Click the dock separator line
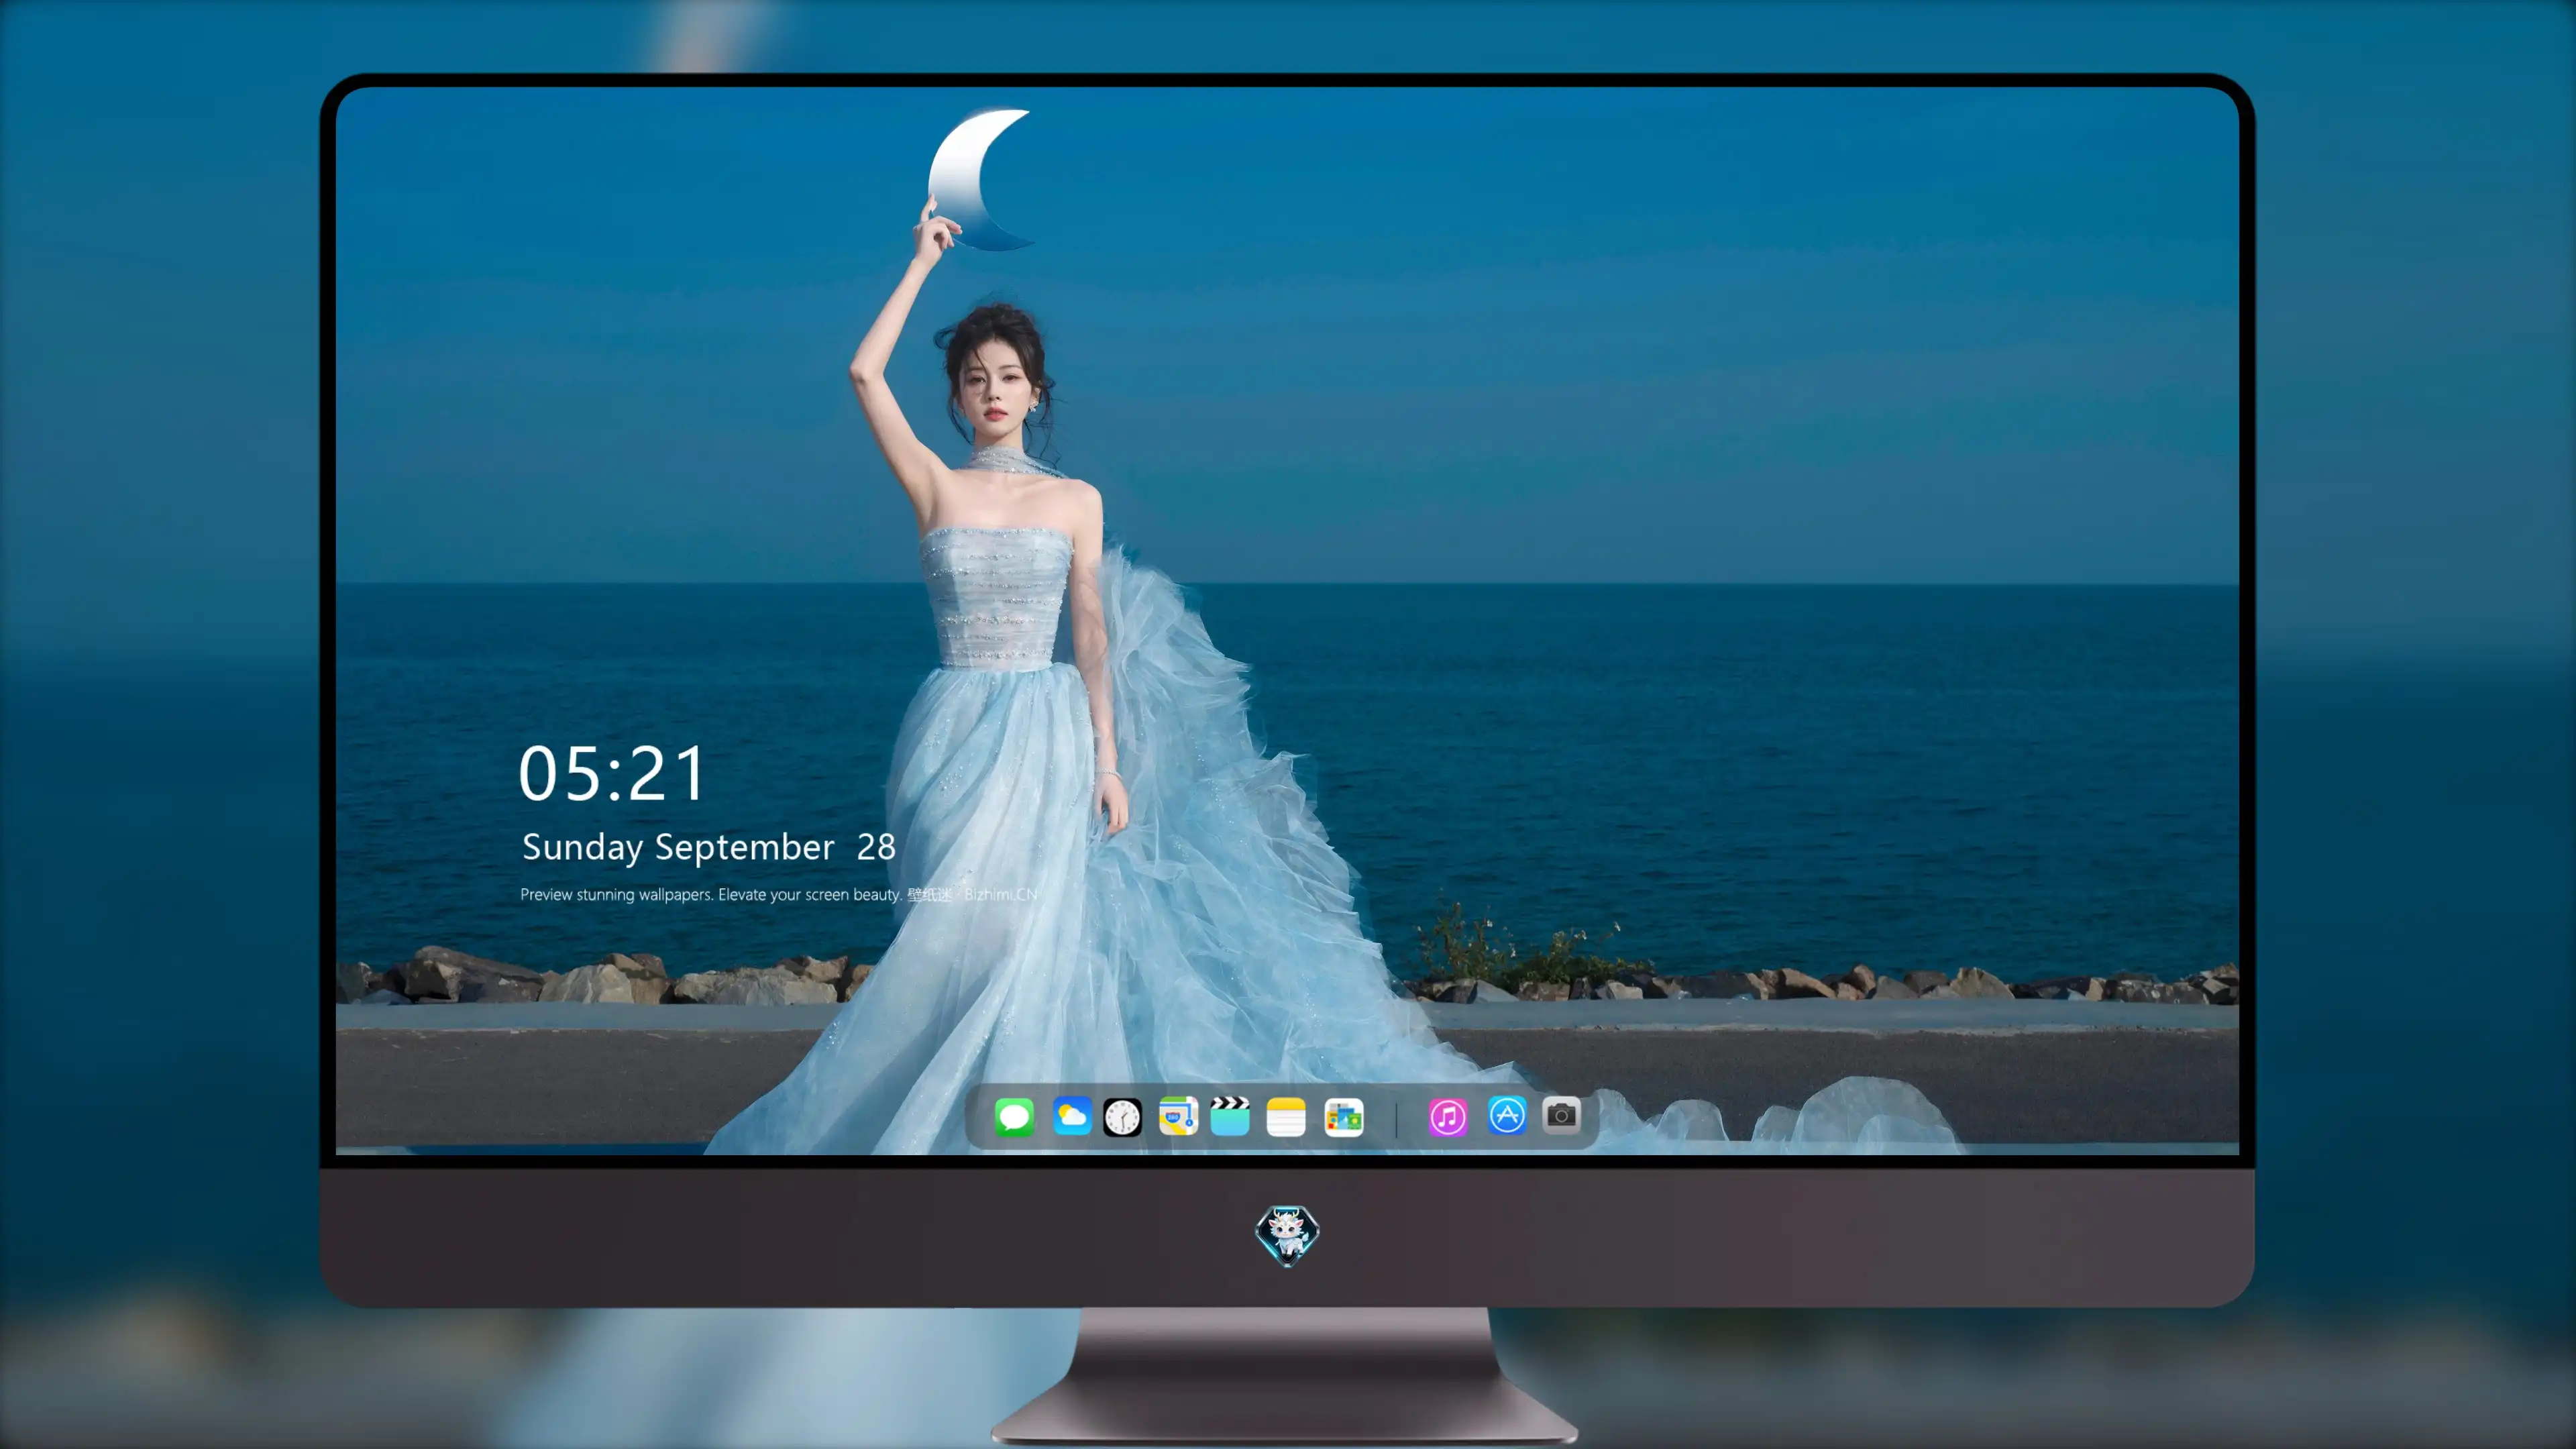Image resolution: width=2576 pixels, height=1449 pixels. (1396, 1118)
